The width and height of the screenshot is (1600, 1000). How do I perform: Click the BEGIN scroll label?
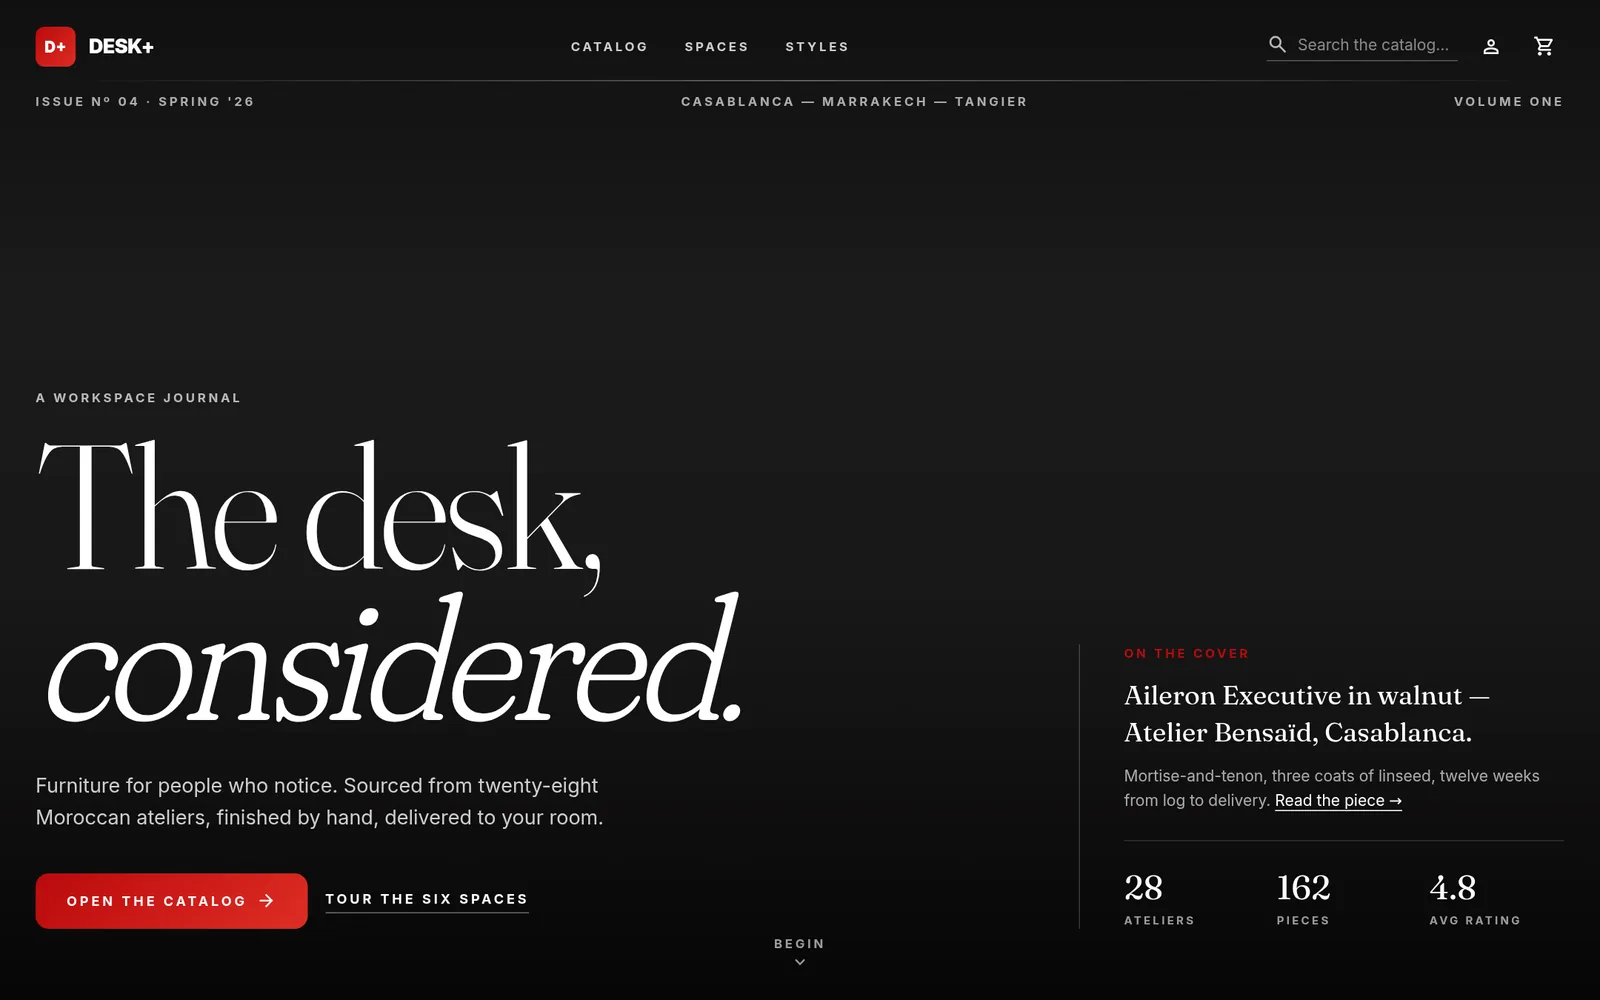point(799,943)
